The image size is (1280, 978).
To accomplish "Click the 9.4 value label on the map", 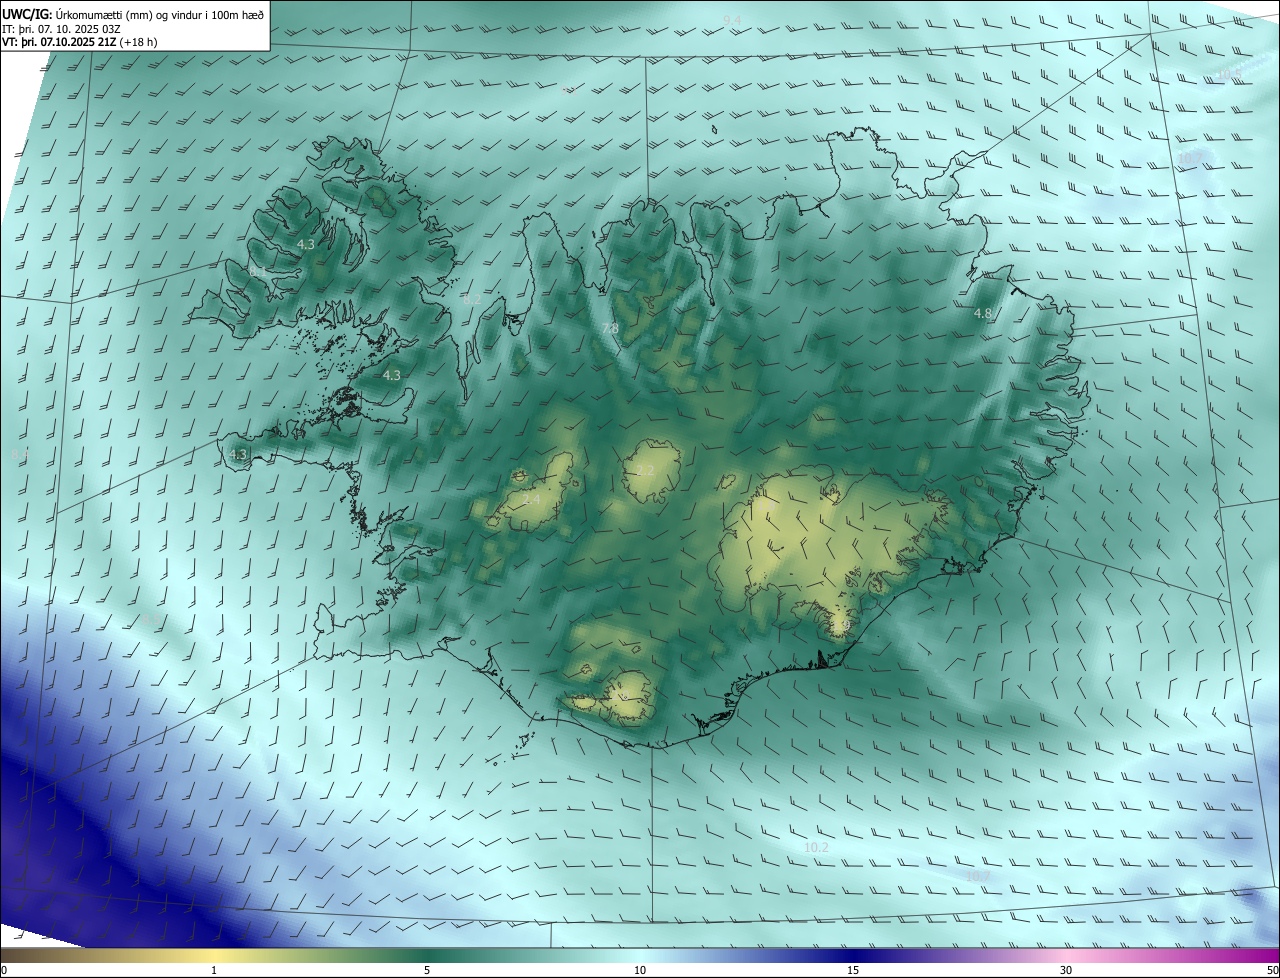I will point(732,20).
